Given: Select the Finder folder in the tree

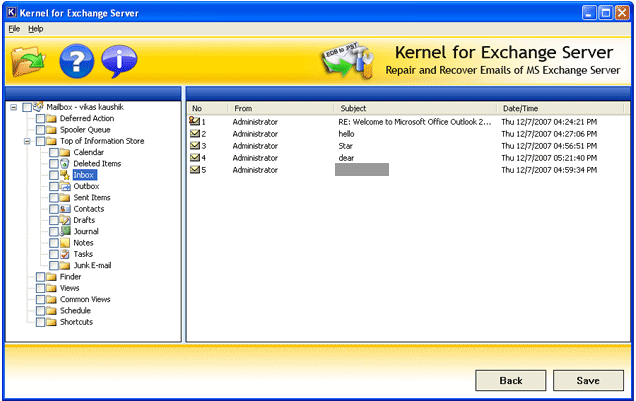Looking at the screenshot, I should coord(71,277).
